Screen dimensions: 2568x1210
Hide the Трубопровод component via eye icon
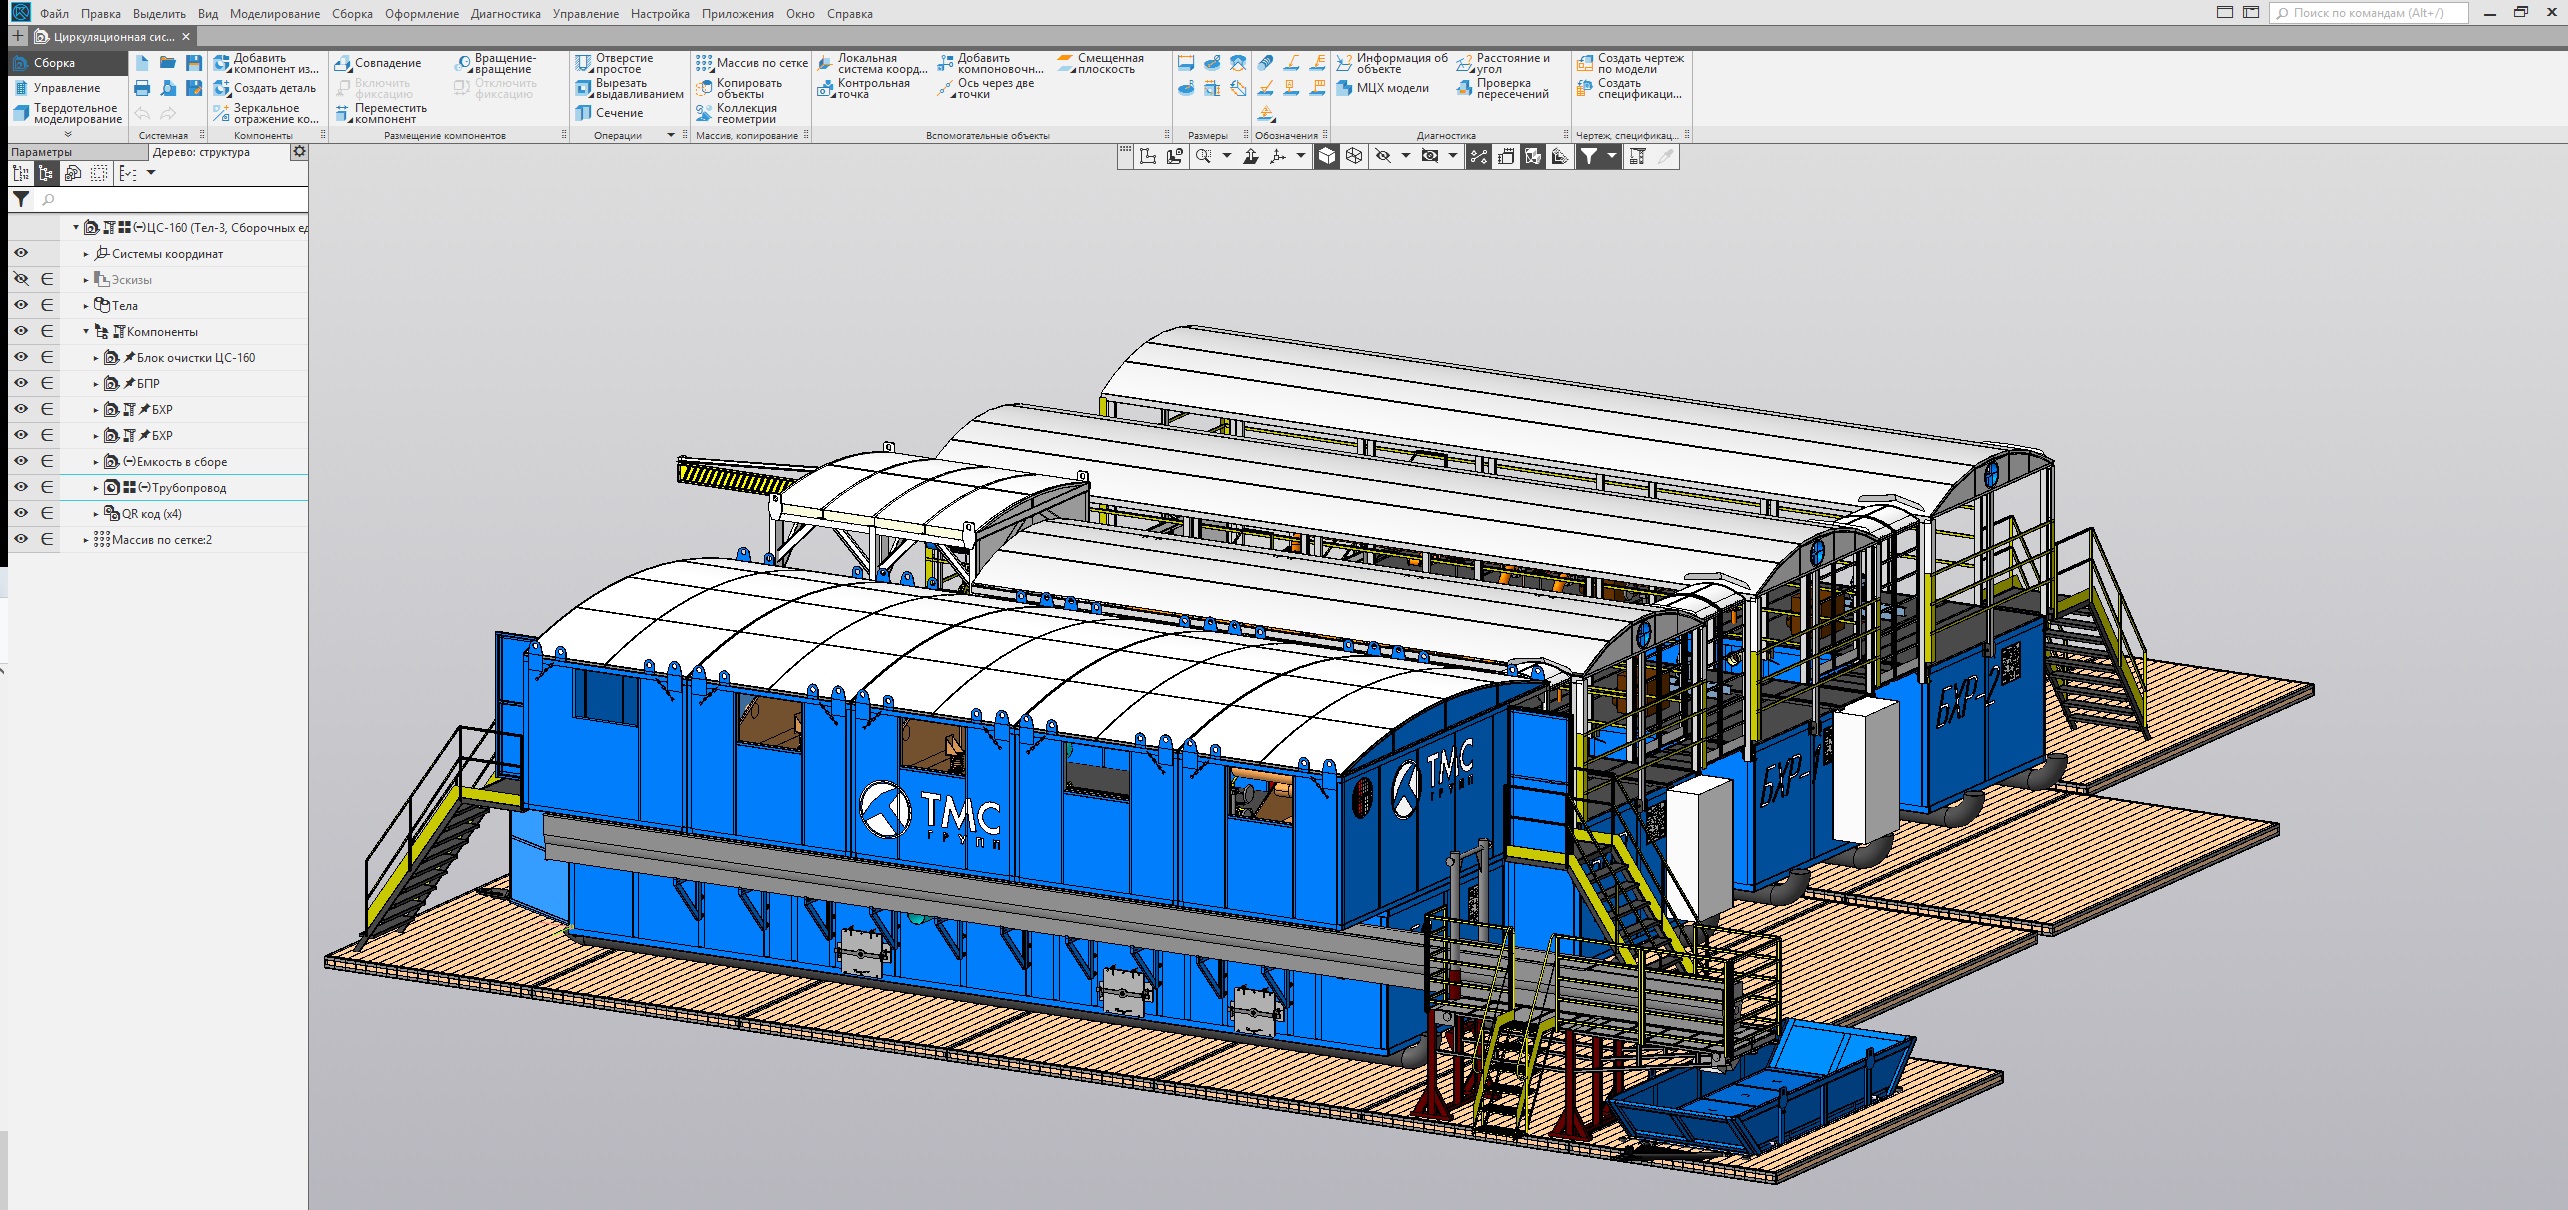[x=21, y=487]
